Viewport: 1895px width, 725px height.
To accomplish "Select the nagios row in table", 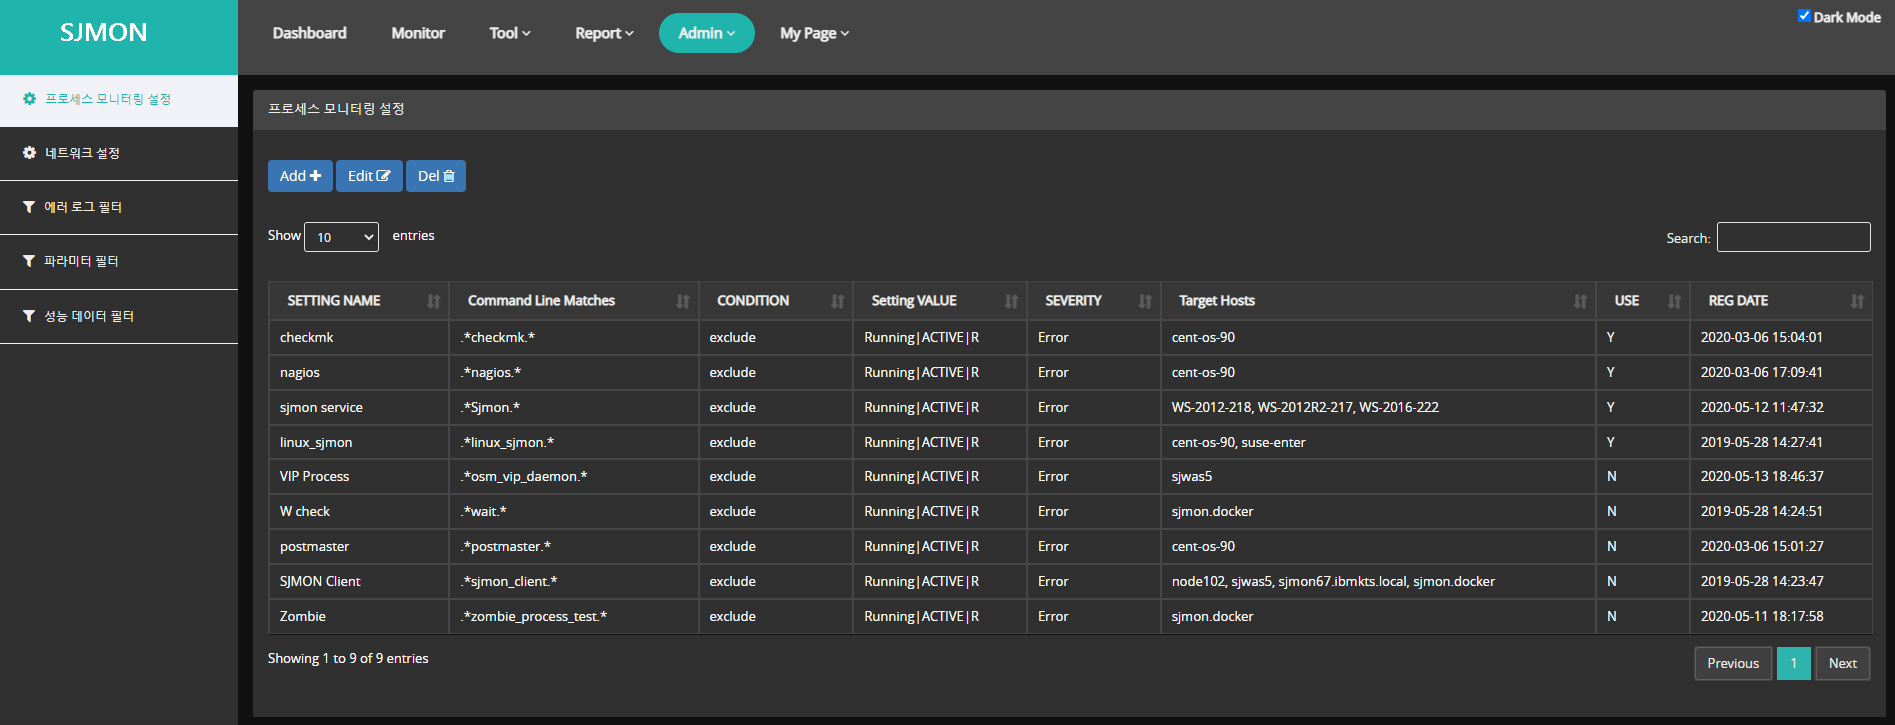I will pyautogui.click(x=300, y=372).
